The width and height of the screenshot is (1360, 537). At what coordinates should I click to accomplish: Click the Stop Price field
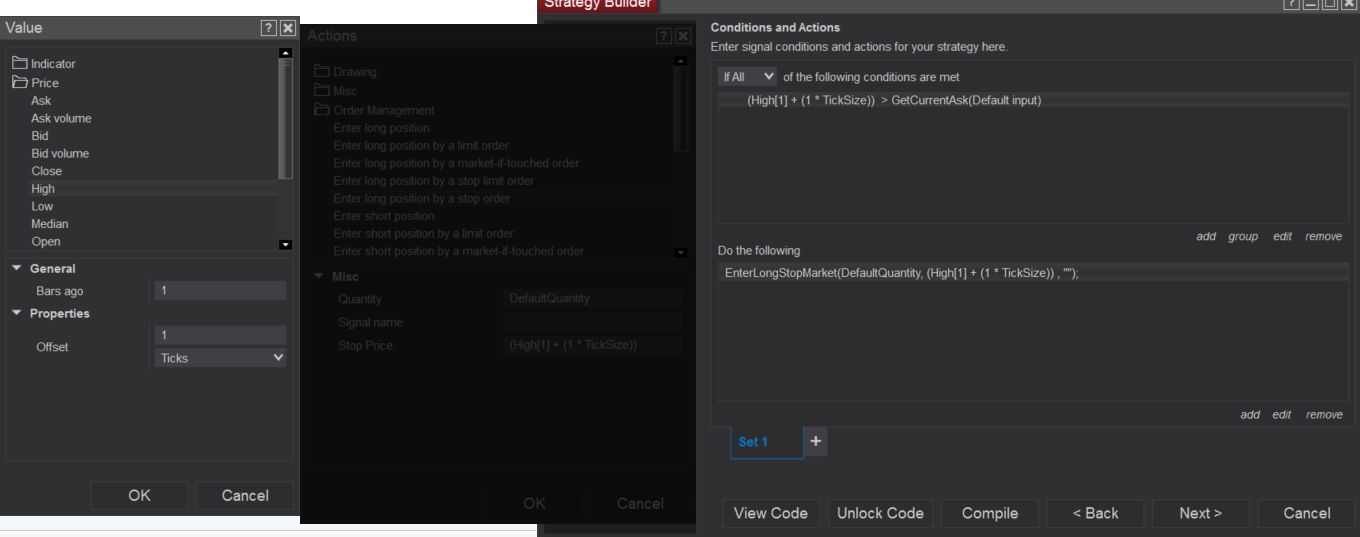coord(593,345)
